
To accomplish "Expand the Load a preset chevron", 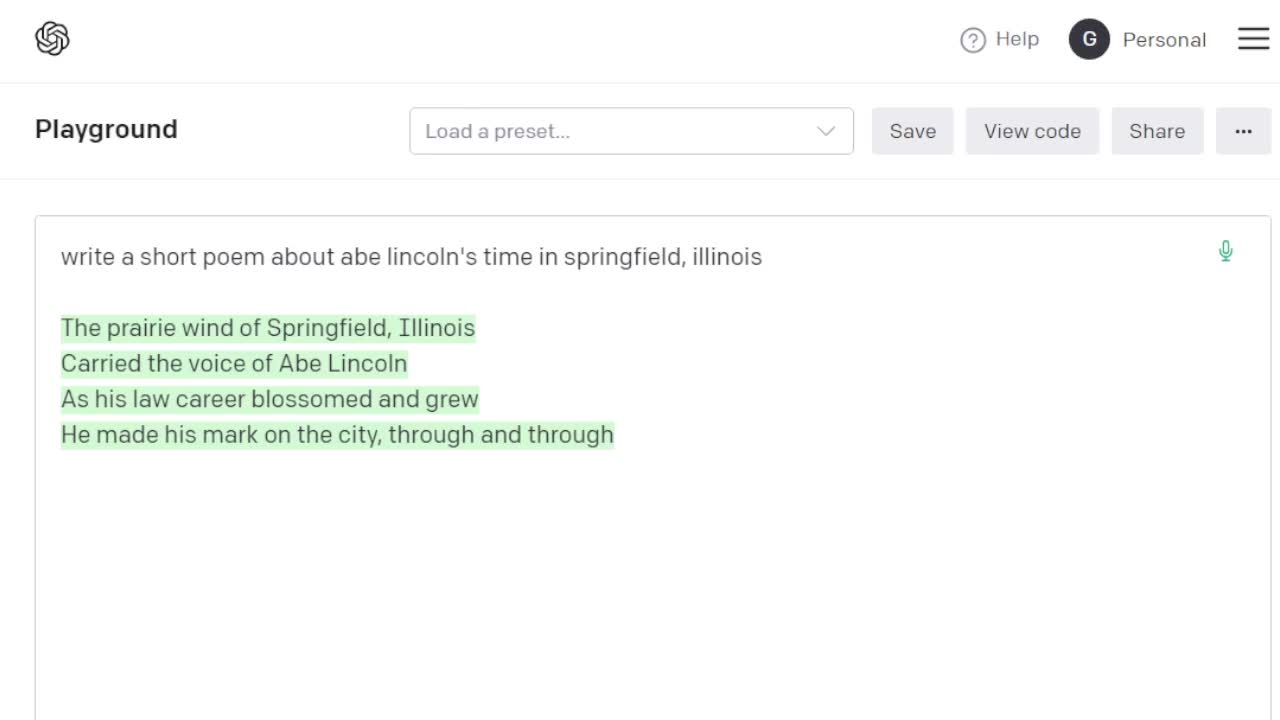I will point(826,131).
